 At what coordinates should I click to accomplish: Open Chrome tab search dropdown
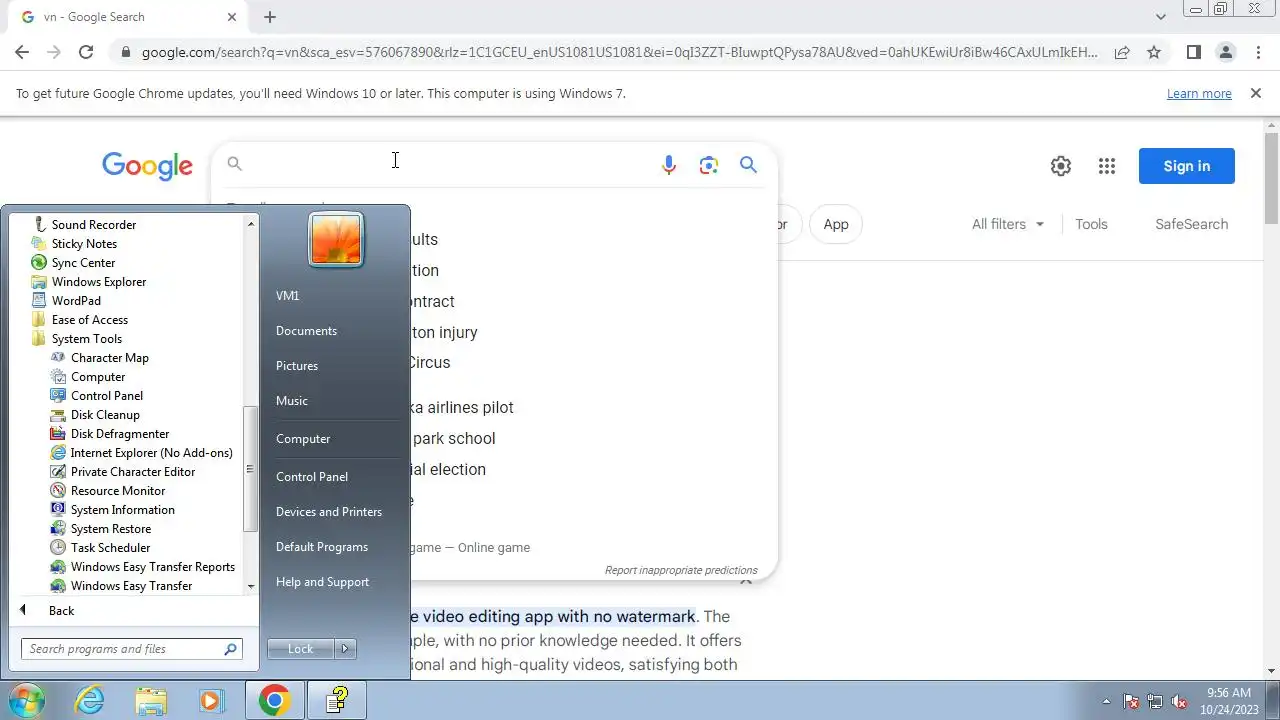tap(1161, 17)
